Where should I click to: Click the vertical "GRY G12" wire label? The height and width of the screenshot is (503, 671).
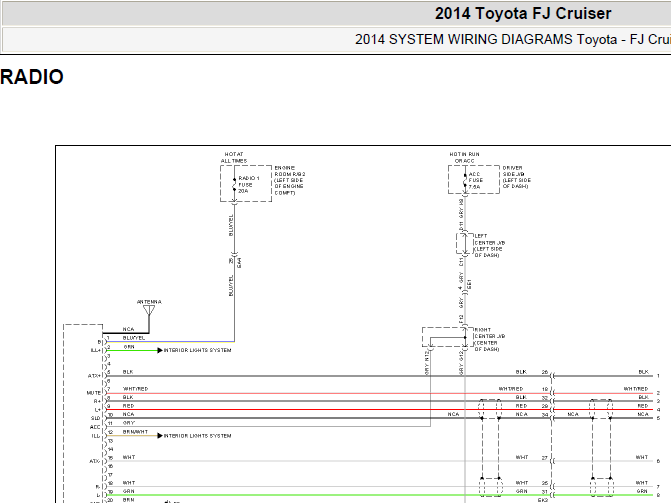pyautogui.click(x=461, y=363)
